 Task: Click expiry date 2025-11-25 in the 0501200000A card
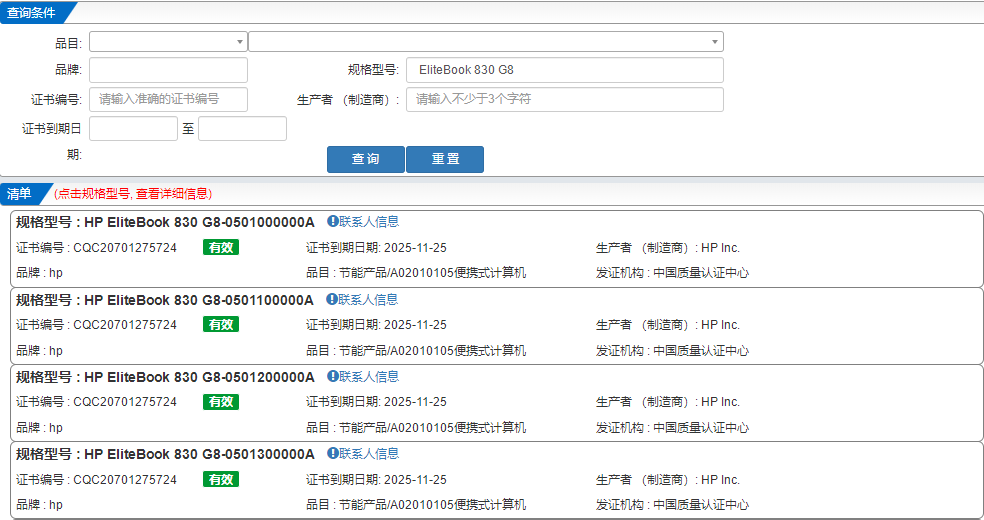pos(415,402)
